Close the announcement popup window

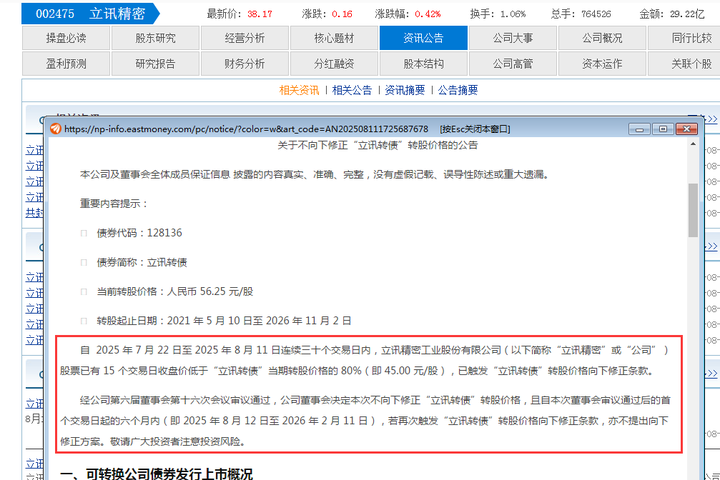pyautogui.click(x=686, y=129)
